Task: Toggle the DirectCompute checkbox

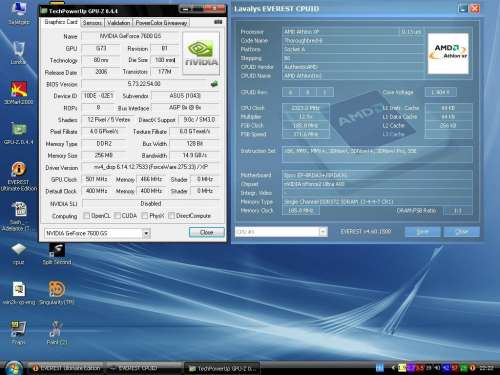Action: click(171, 216)
